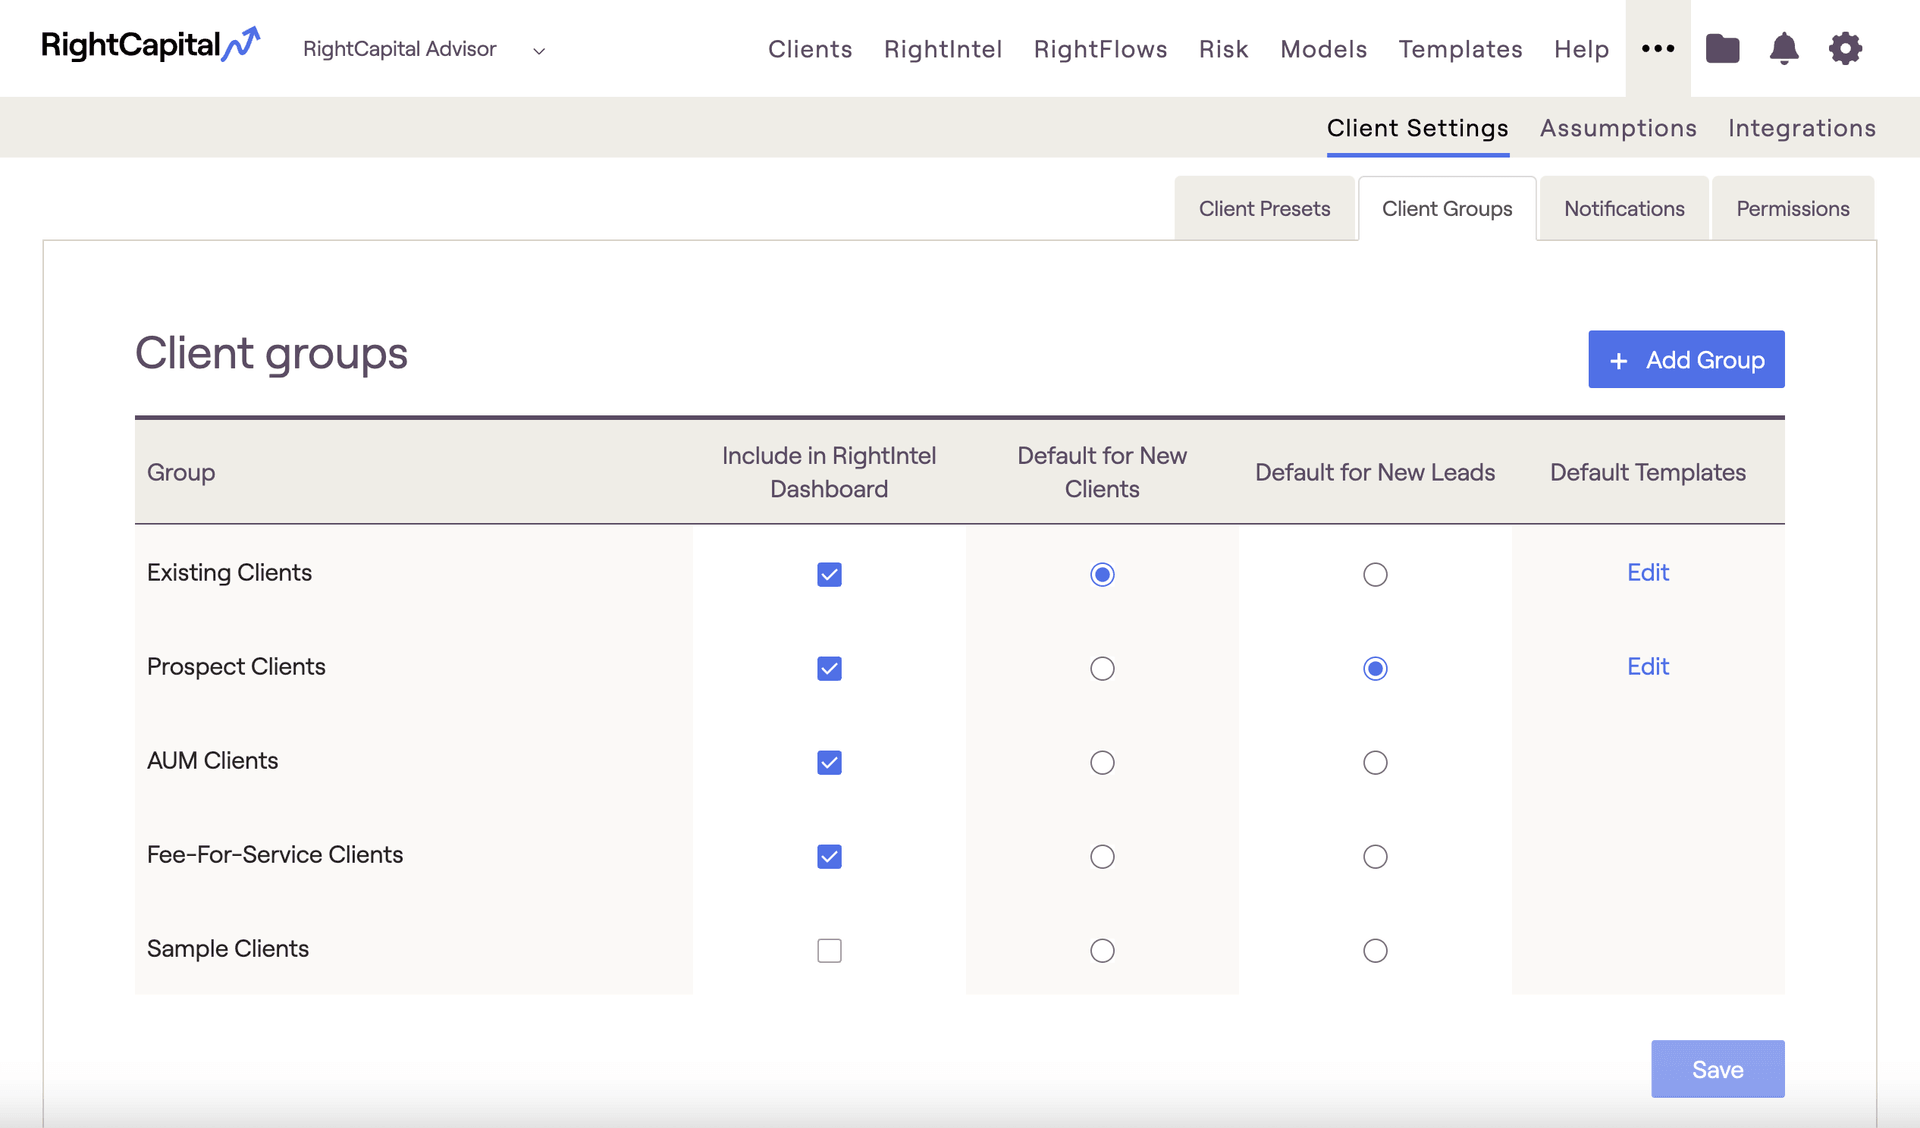The height and width of the screenshot is (1128, 1920).
Task: Switch to Integrations section
Action: 1801,128
